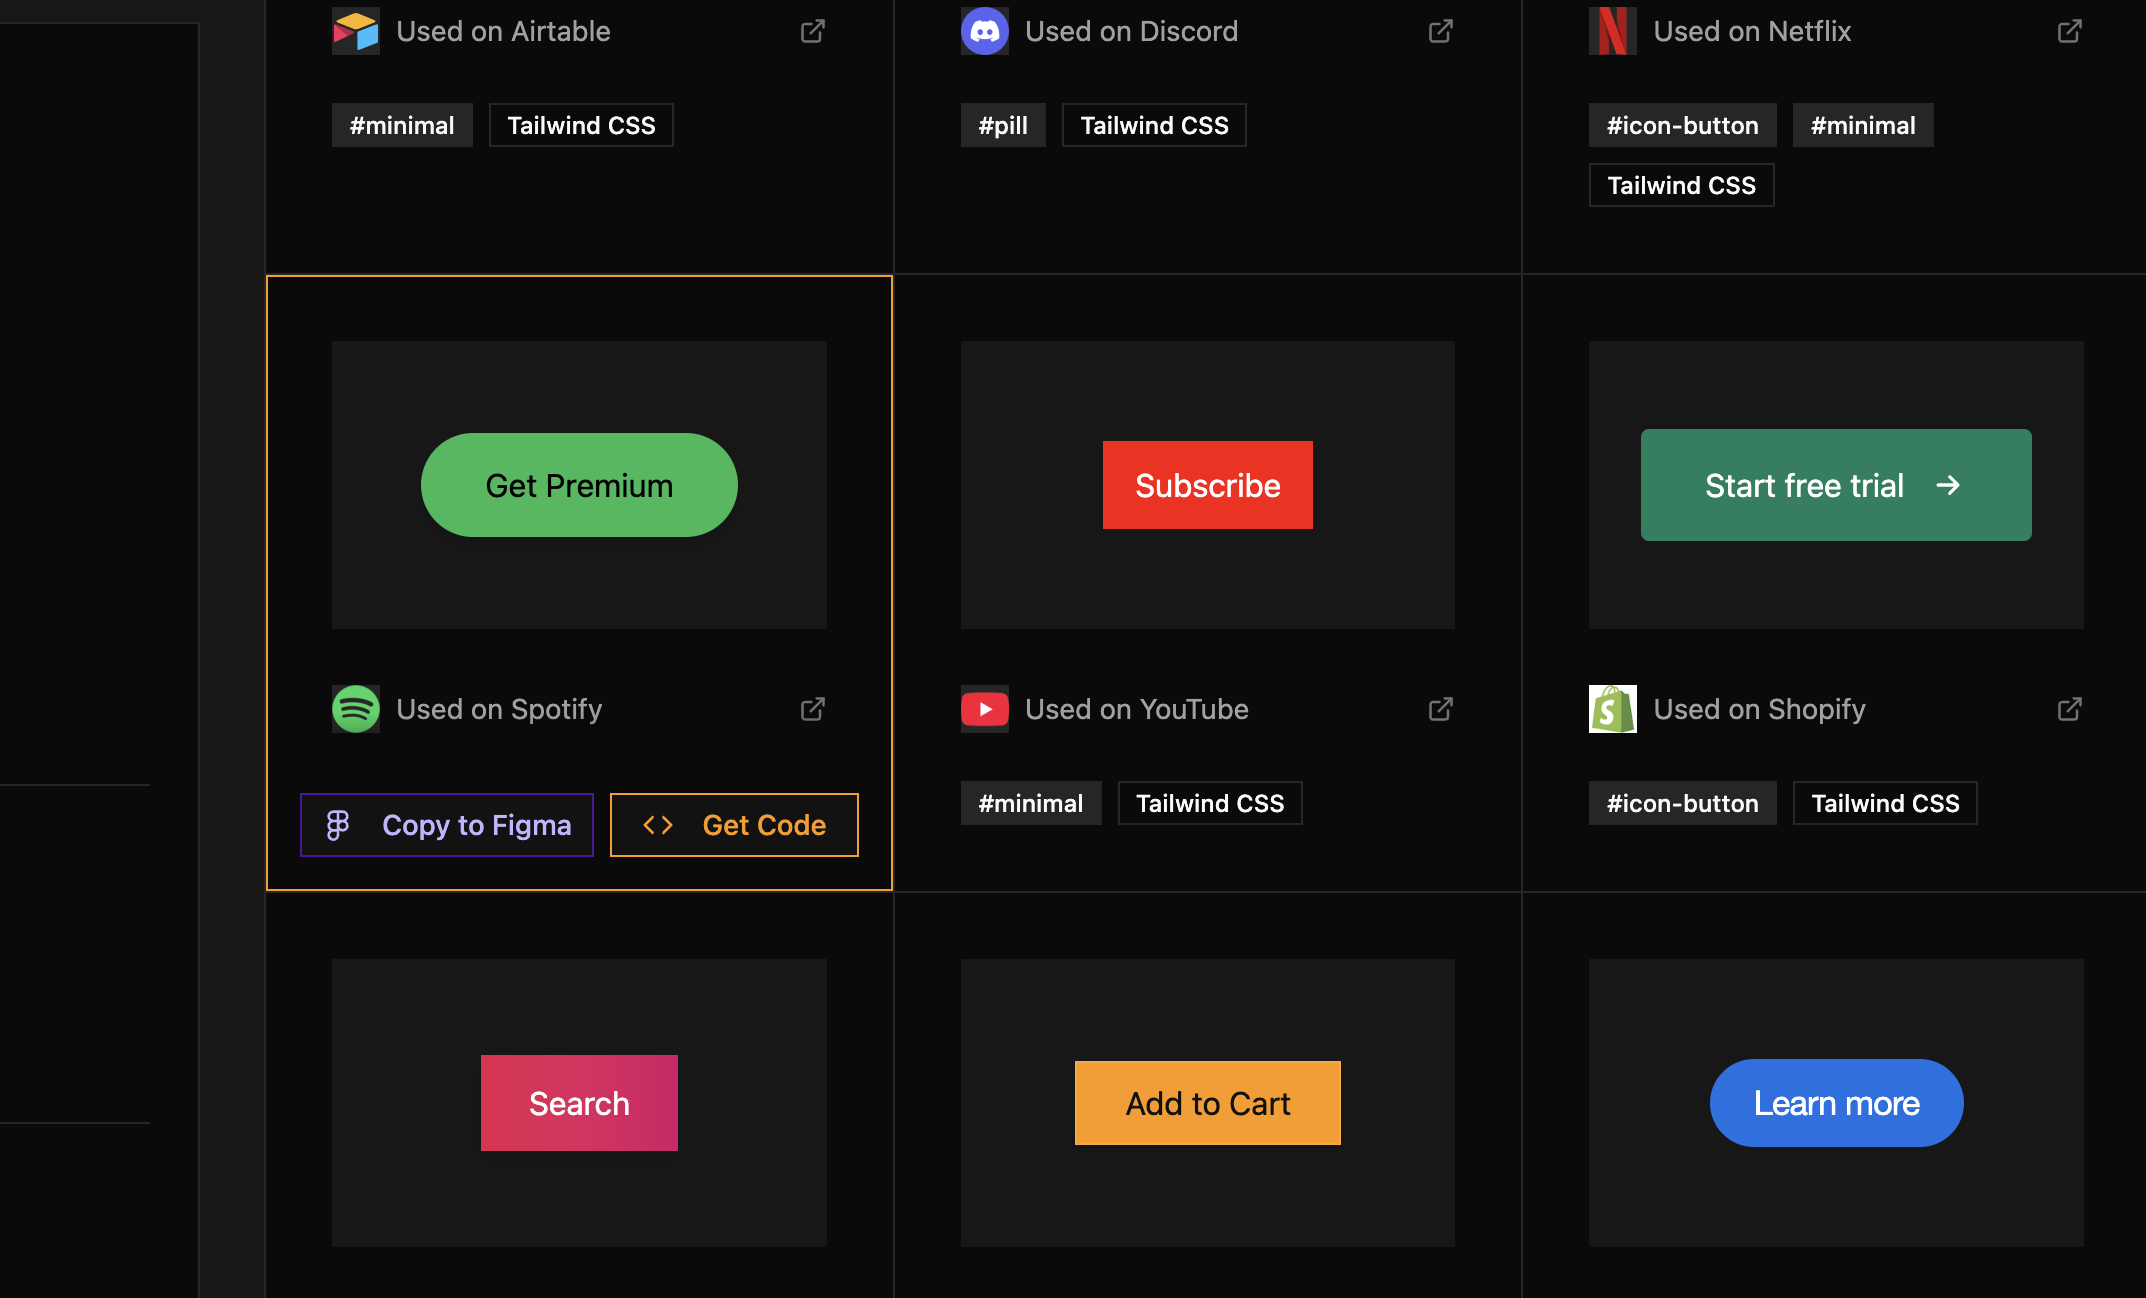This screenshot has width=2146, height=1298.
Task: Open the external link for Used on Netflix
Action: [2069, 31]
